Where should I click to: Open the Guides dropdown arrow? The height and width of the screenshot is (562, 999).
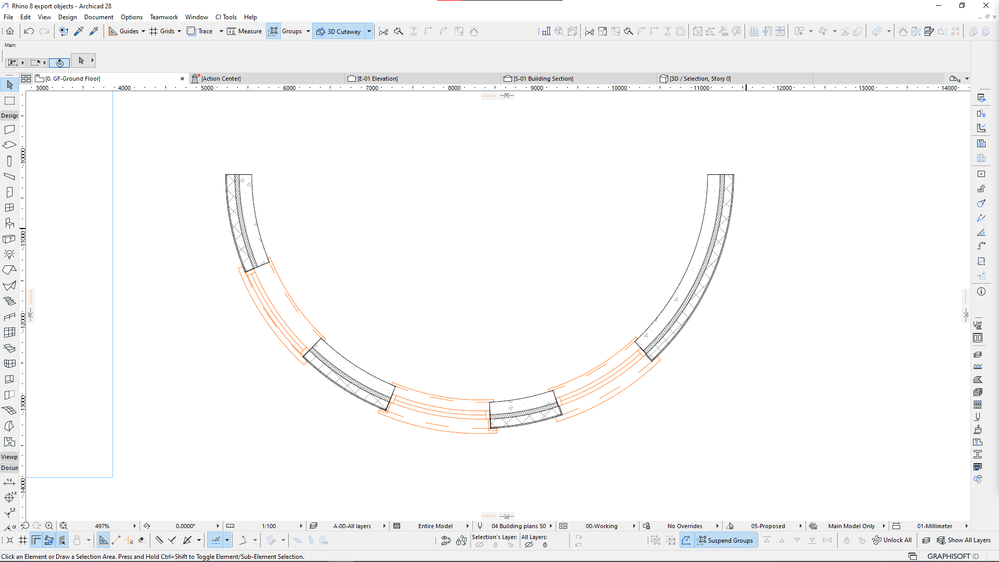pos(143,31)
